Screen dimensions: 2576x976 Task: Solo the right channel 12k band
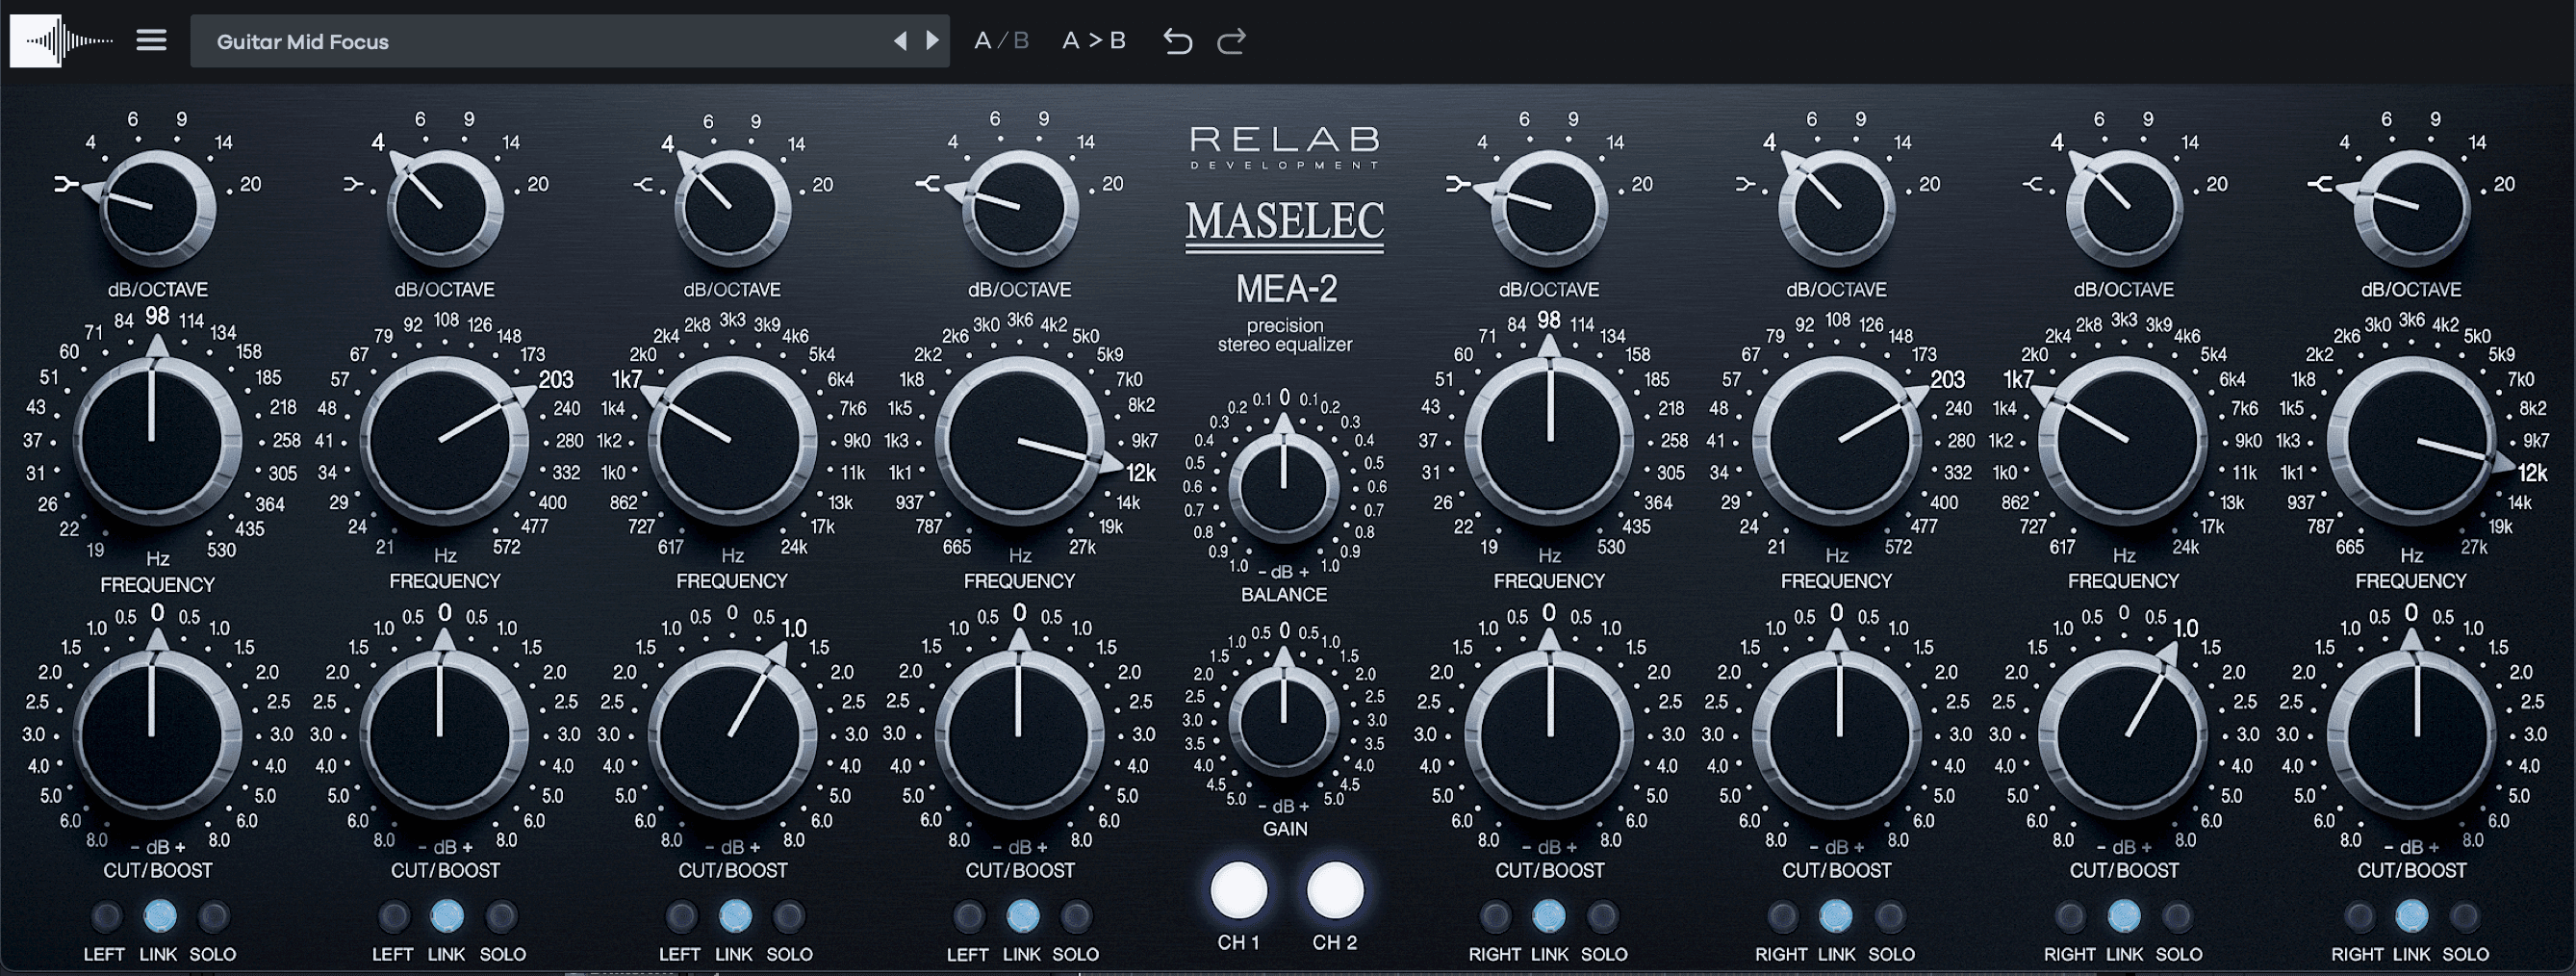point(2465,916)
